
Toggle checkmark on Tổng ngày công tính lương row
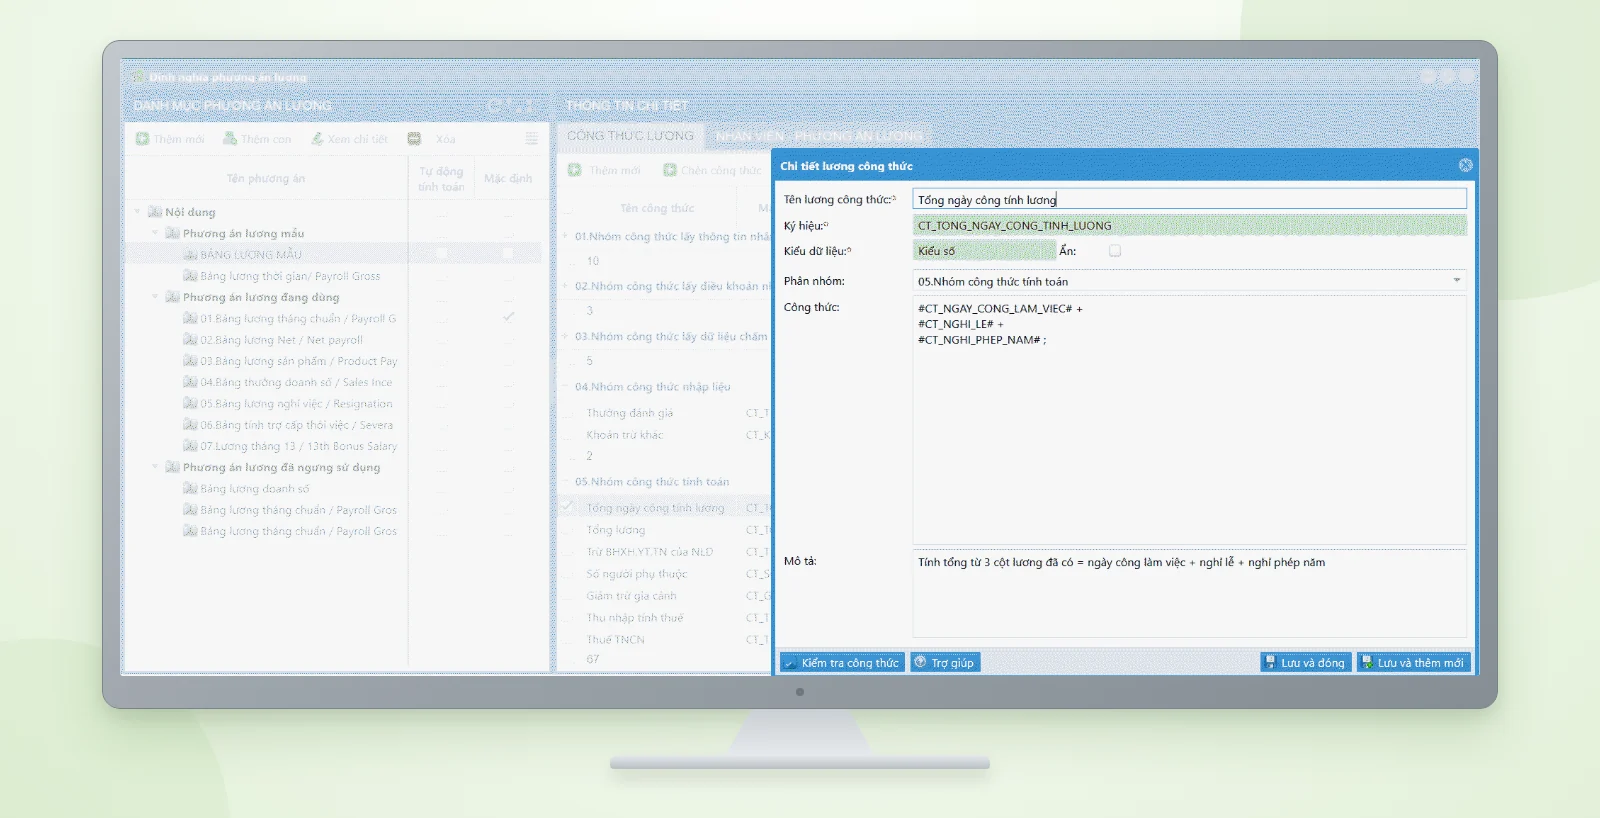point(568,507)
